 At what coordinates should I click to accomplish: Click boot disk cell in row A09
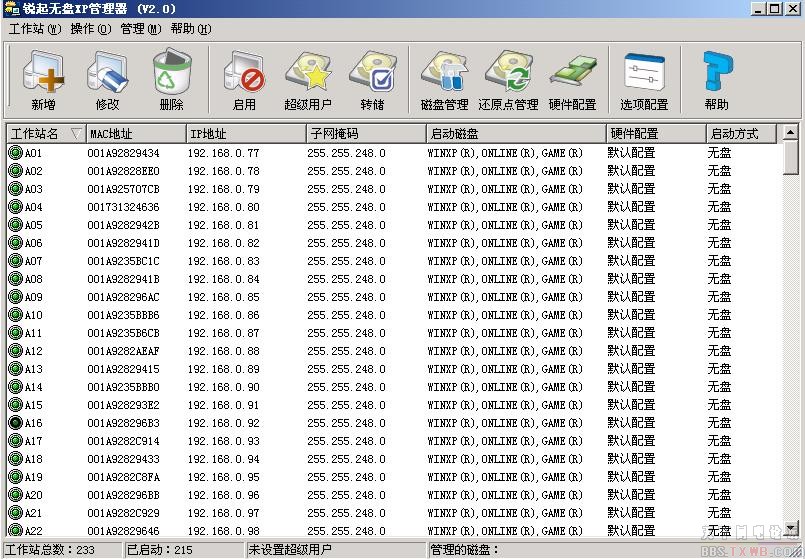pyautogui.click(x=505, y=297)
